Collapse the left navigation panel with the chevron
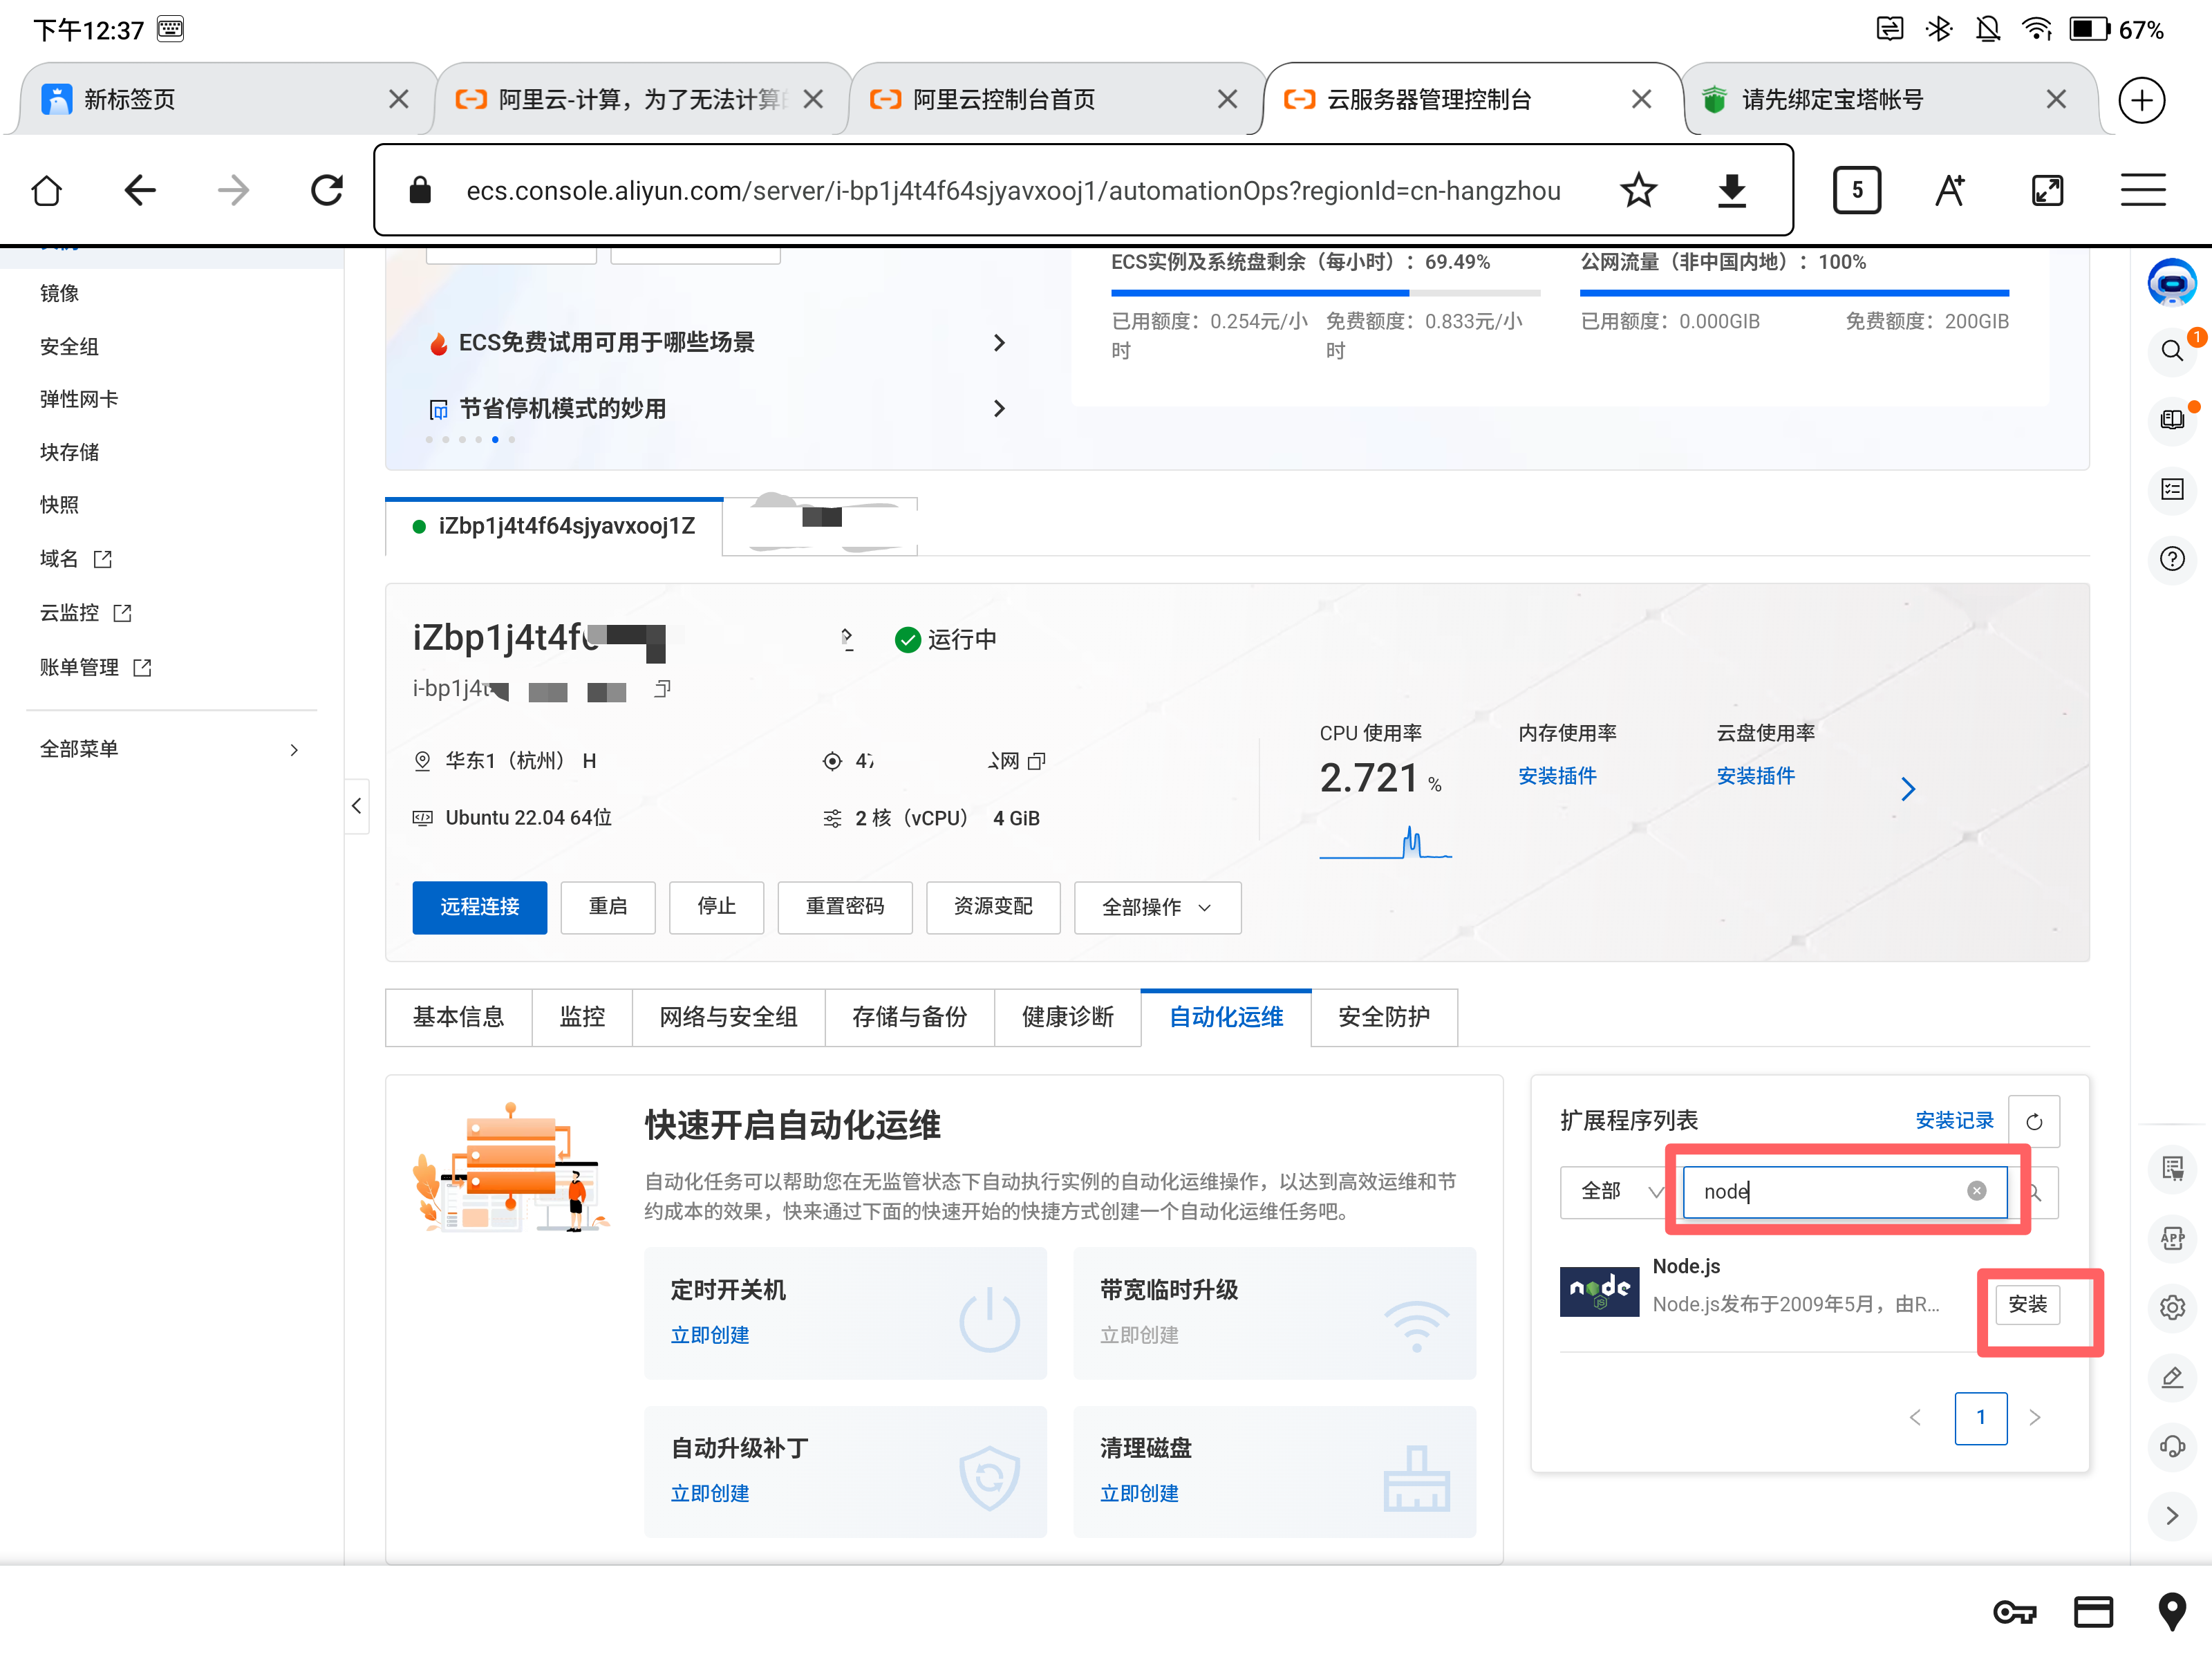 coord(357,806)
